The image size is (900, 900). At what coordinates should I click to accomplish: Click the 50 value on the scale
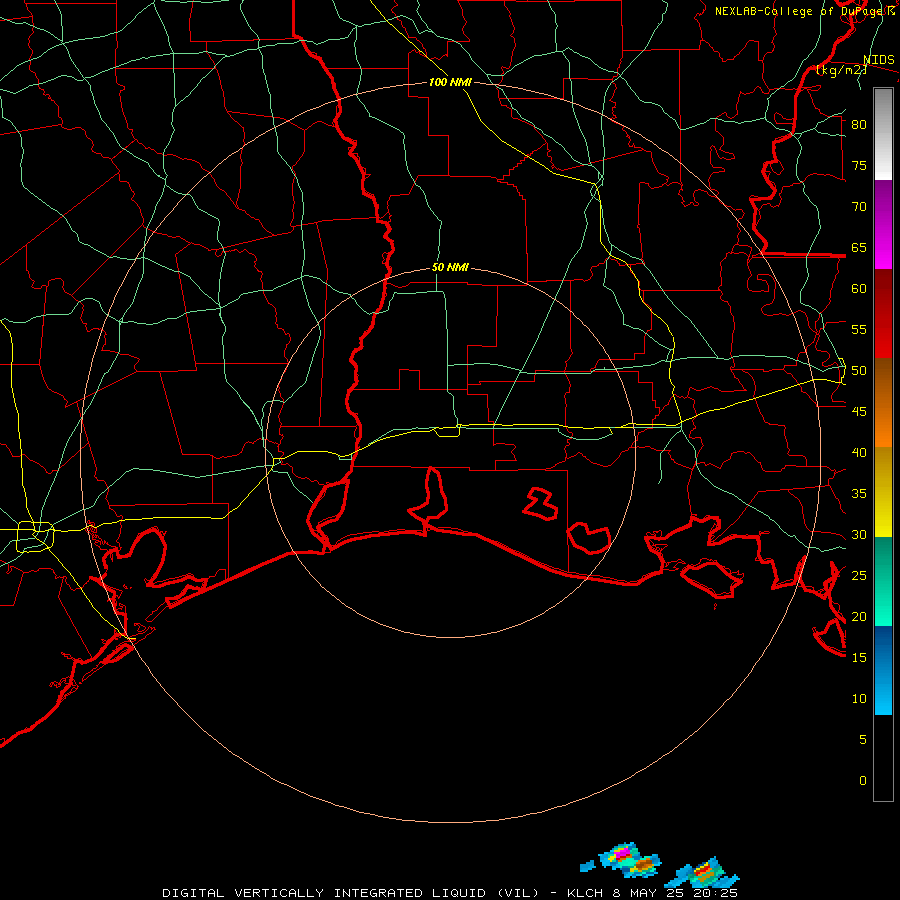click(x=859, y=371)
